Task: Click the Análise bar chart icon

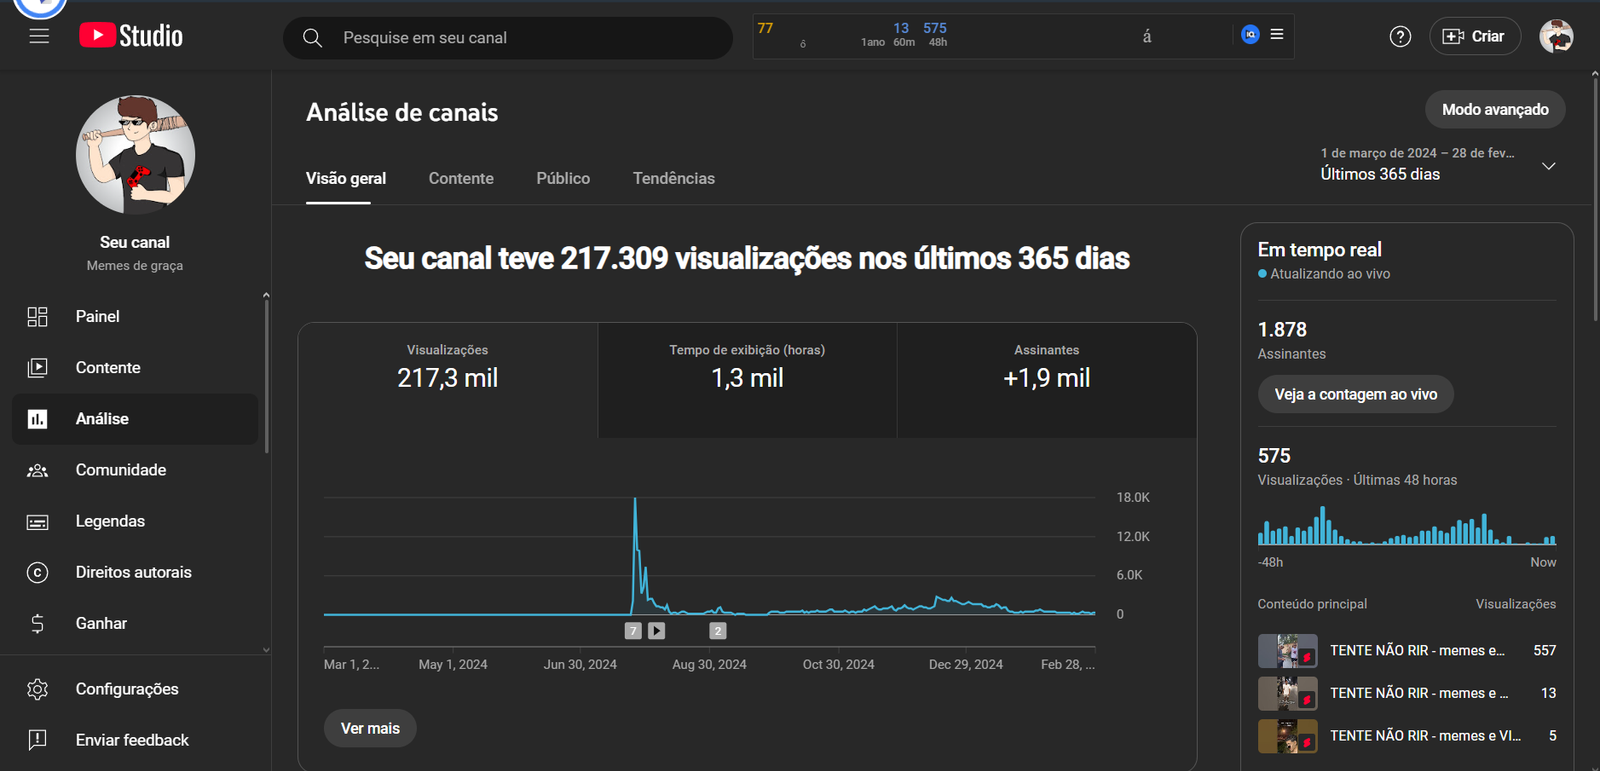Action: point(37,419)
